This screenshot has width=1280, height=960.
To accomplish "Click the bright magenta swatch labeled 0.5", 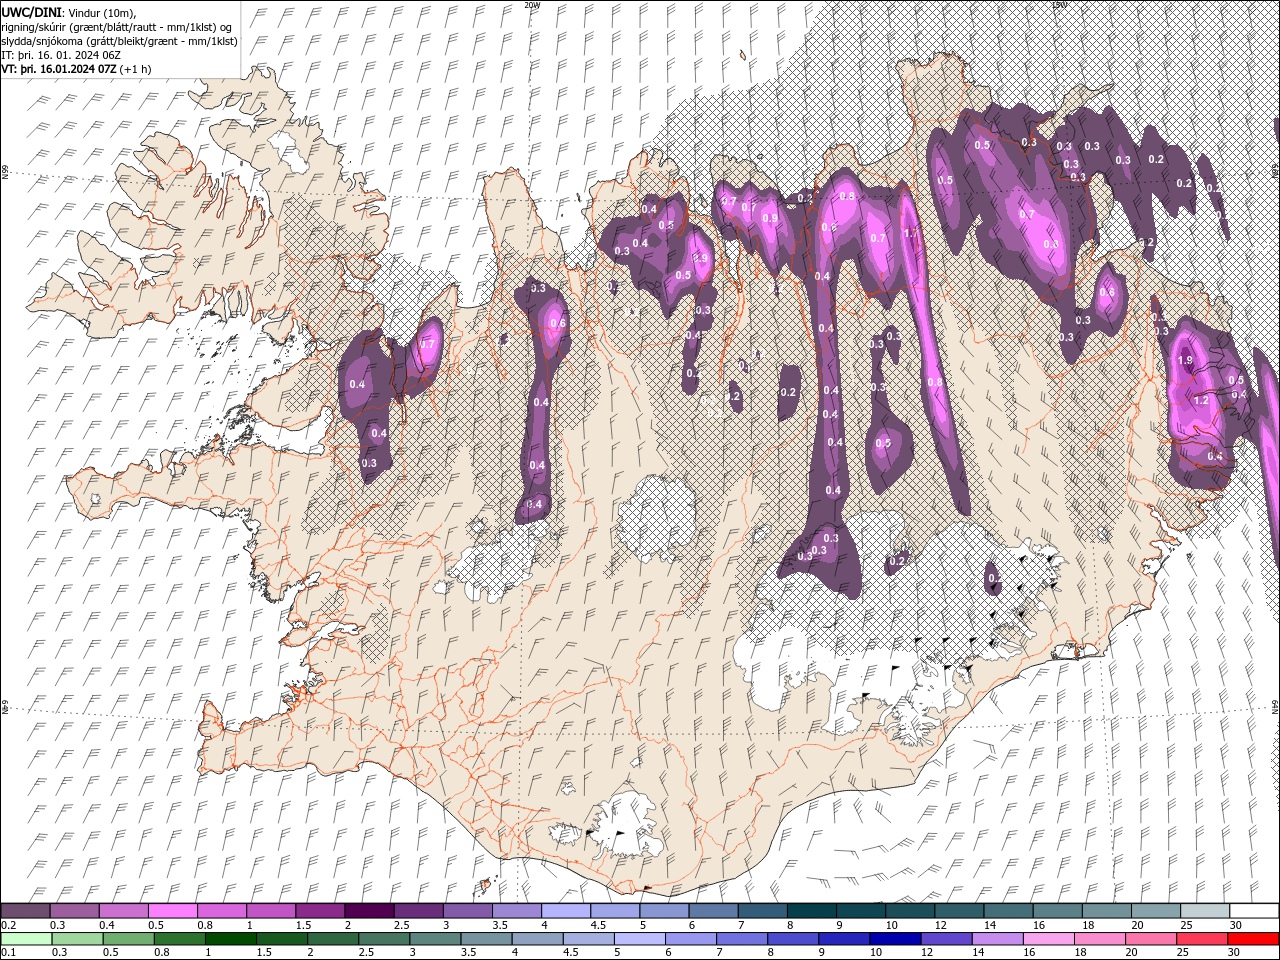I will click(x=172, y=911).
